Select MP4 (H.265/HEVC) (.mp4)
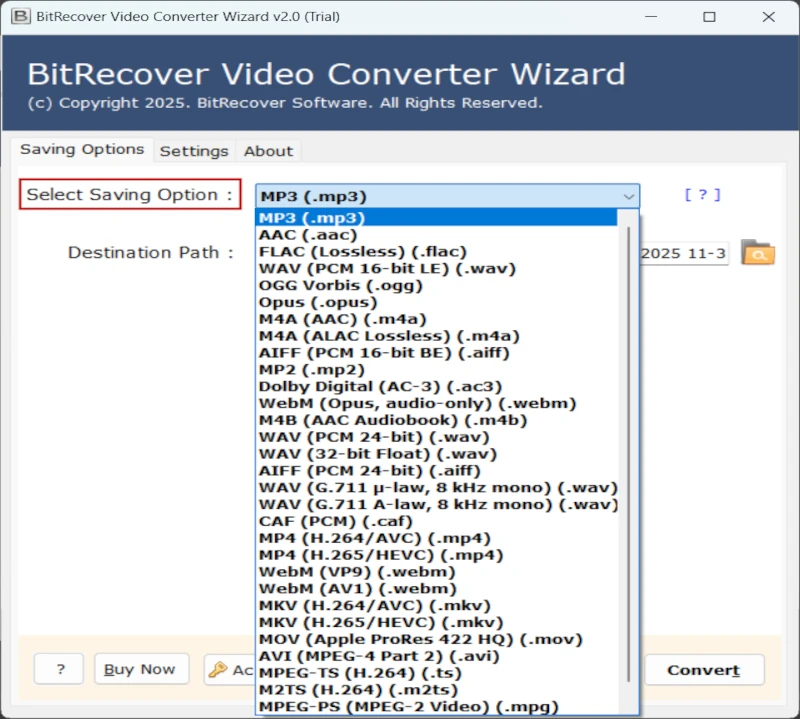Screen dimensions: 800x719 [436, 555]
